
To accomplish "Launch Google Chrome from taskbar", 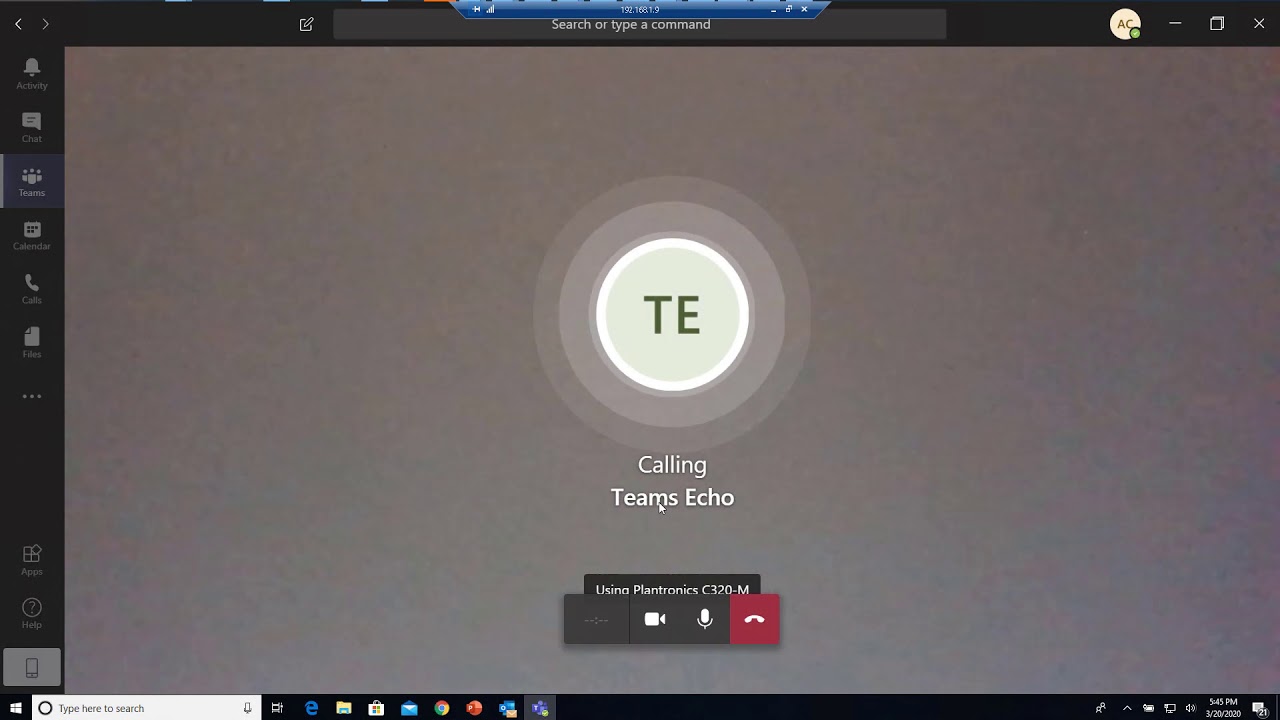I will tap(442, 708).
